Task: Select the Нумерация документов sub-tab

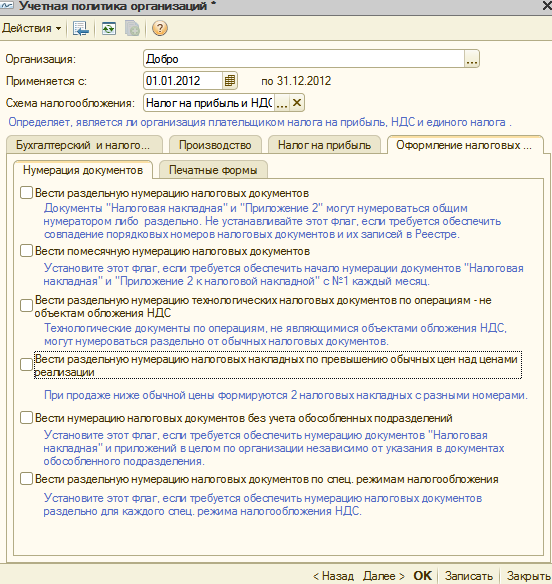Action: point(83,170)
